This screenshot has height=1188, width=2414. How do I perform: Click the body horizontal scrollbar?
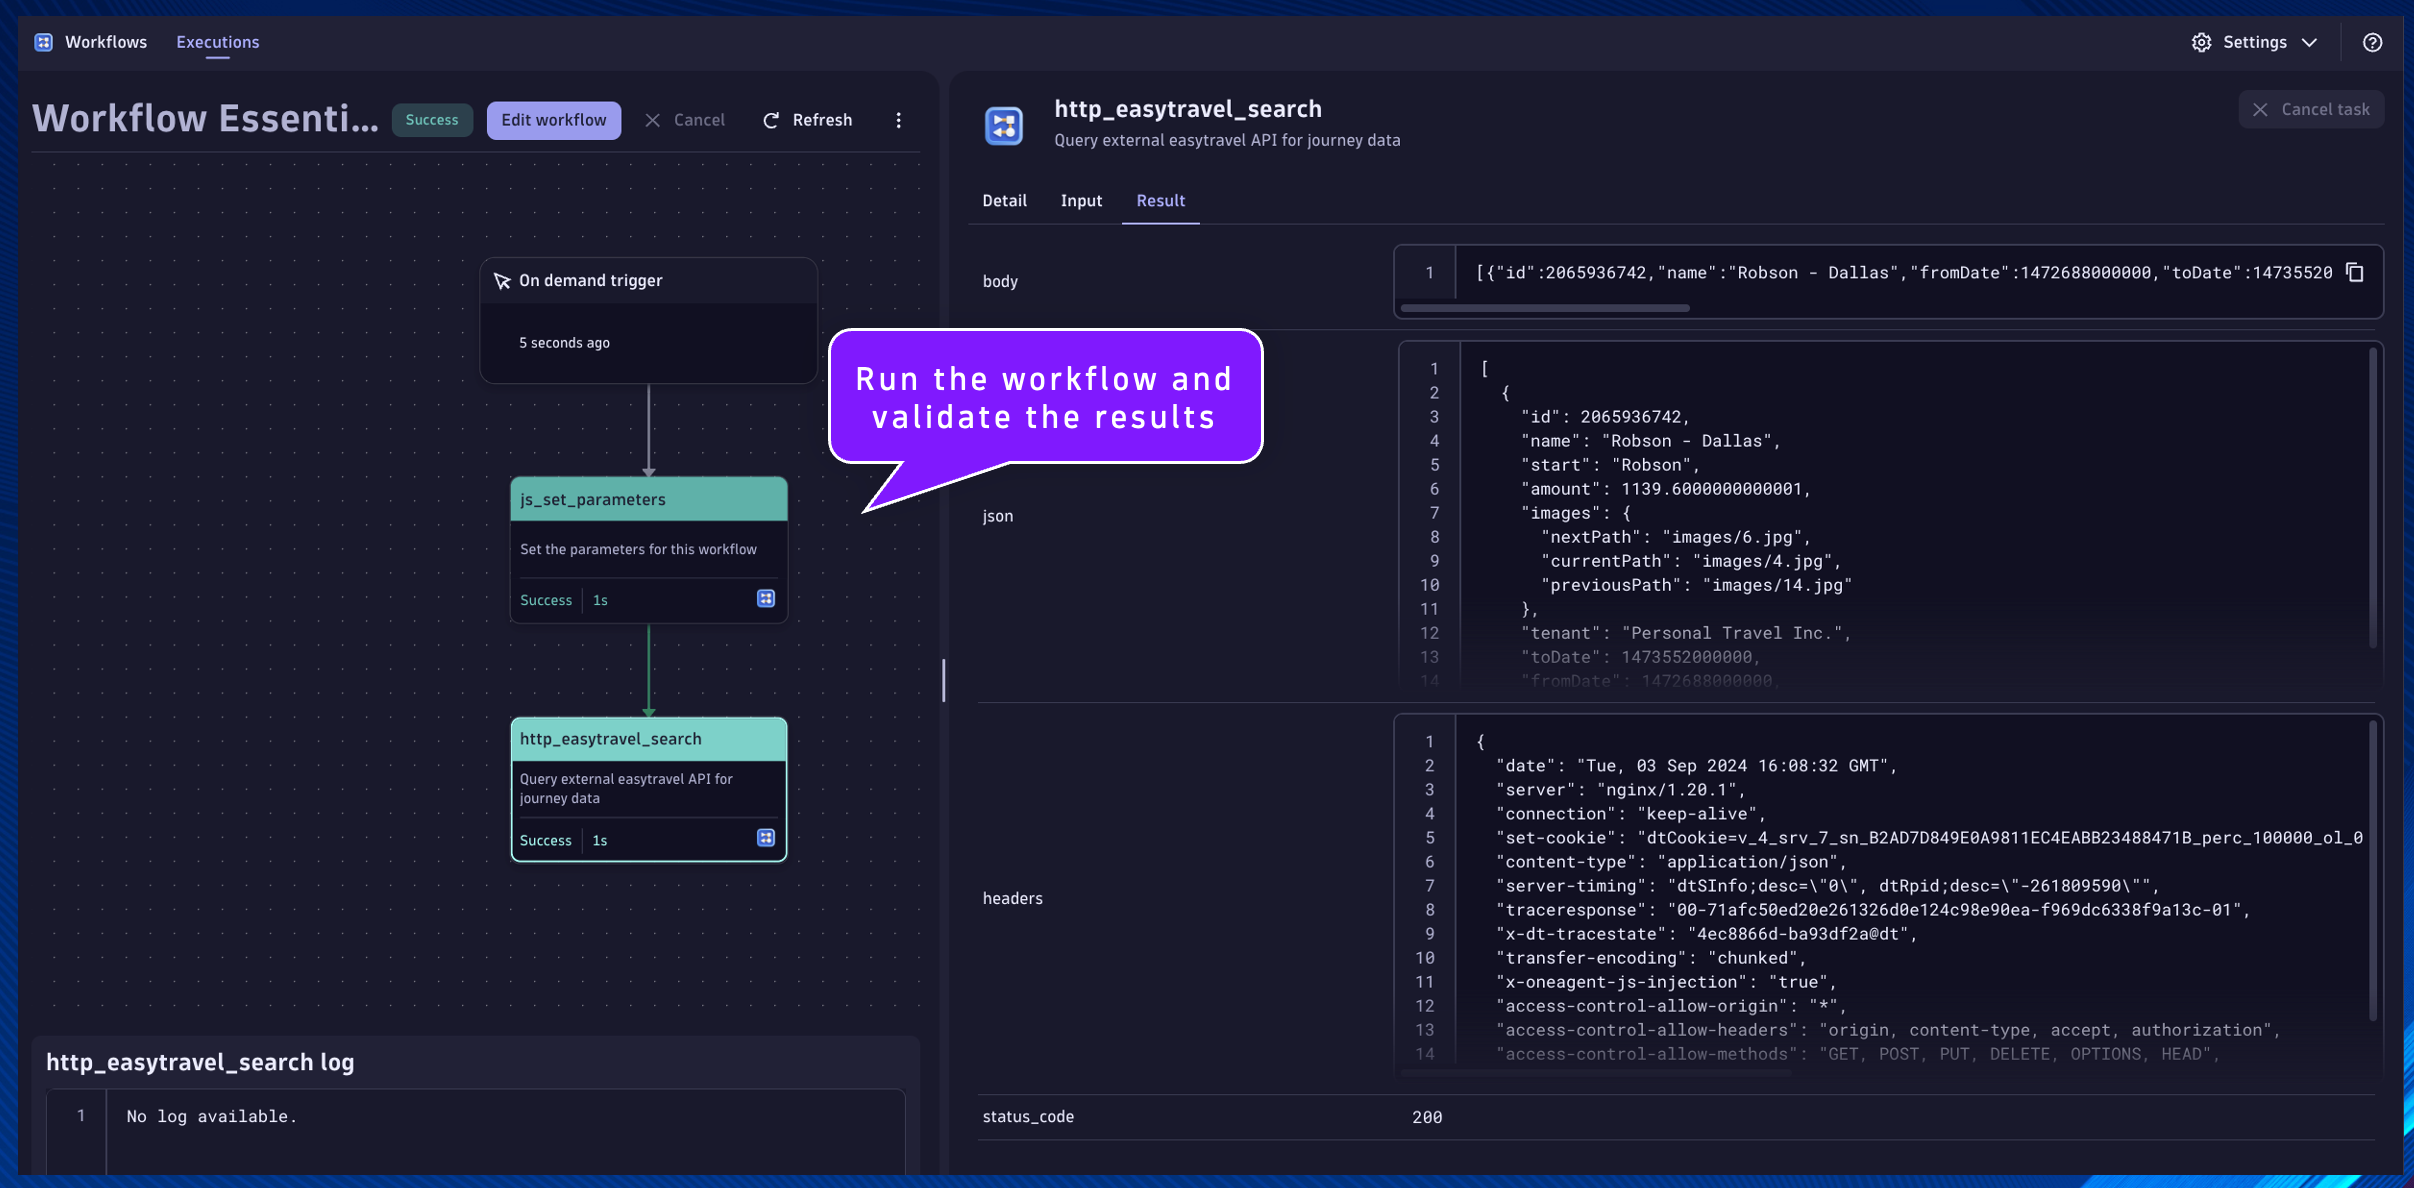pyautogui.click(x=1545, y=308)
